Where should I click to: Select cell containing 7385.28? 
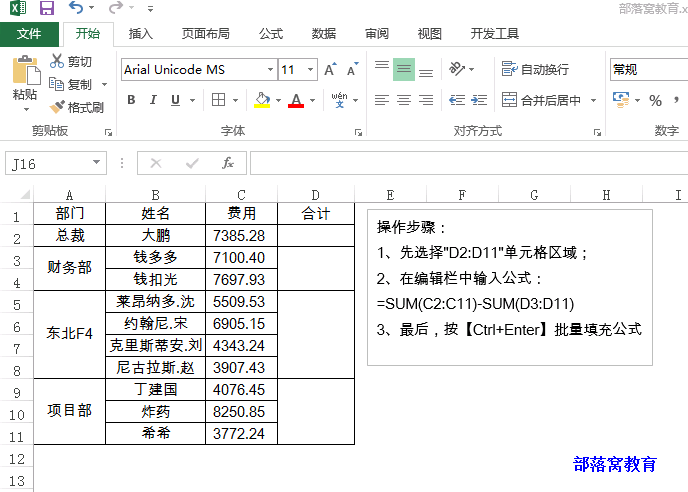click(241, 236)
